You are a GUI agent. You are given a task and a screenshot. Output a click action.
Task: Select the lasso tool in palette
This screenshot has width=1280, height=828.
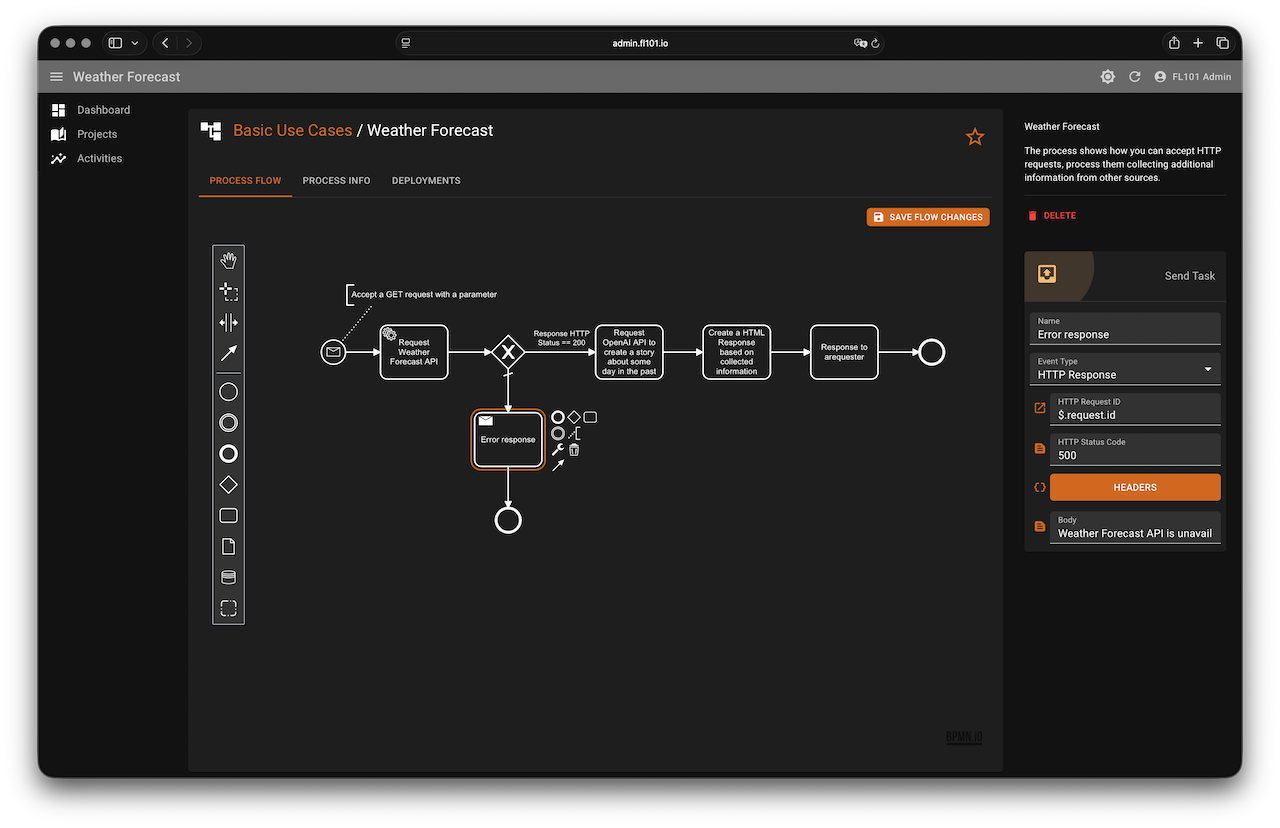point(228,292)
